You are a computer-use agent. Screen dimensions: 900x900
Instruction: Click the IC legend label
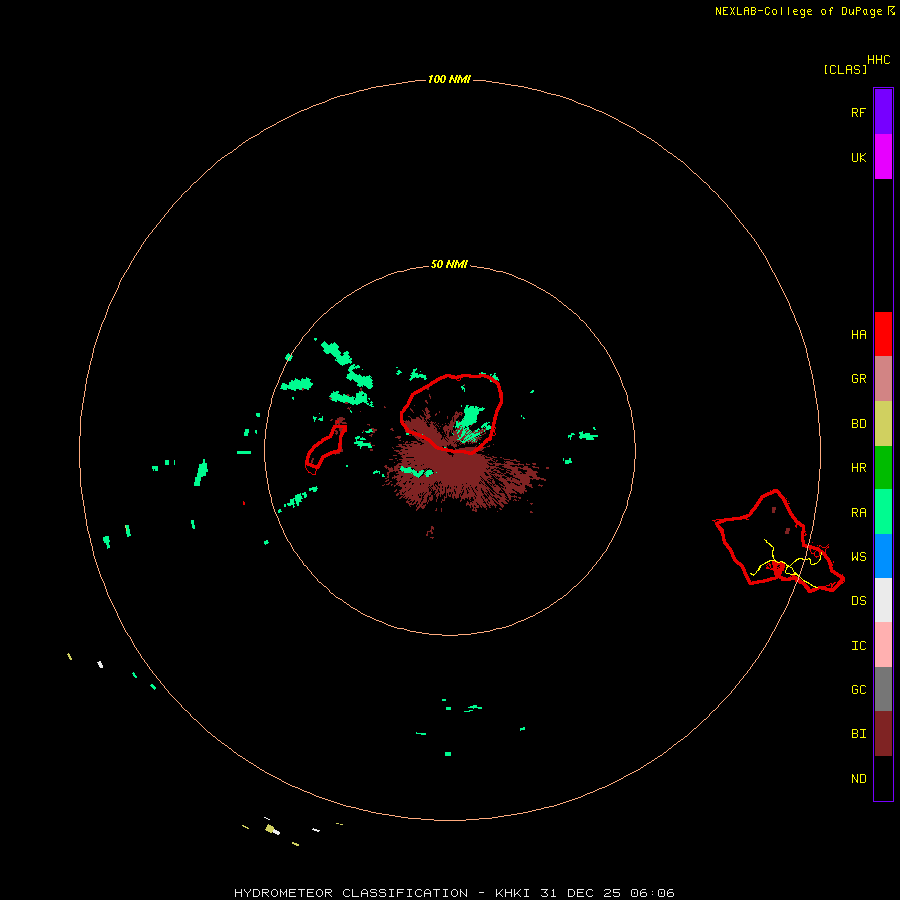(858, 646)
